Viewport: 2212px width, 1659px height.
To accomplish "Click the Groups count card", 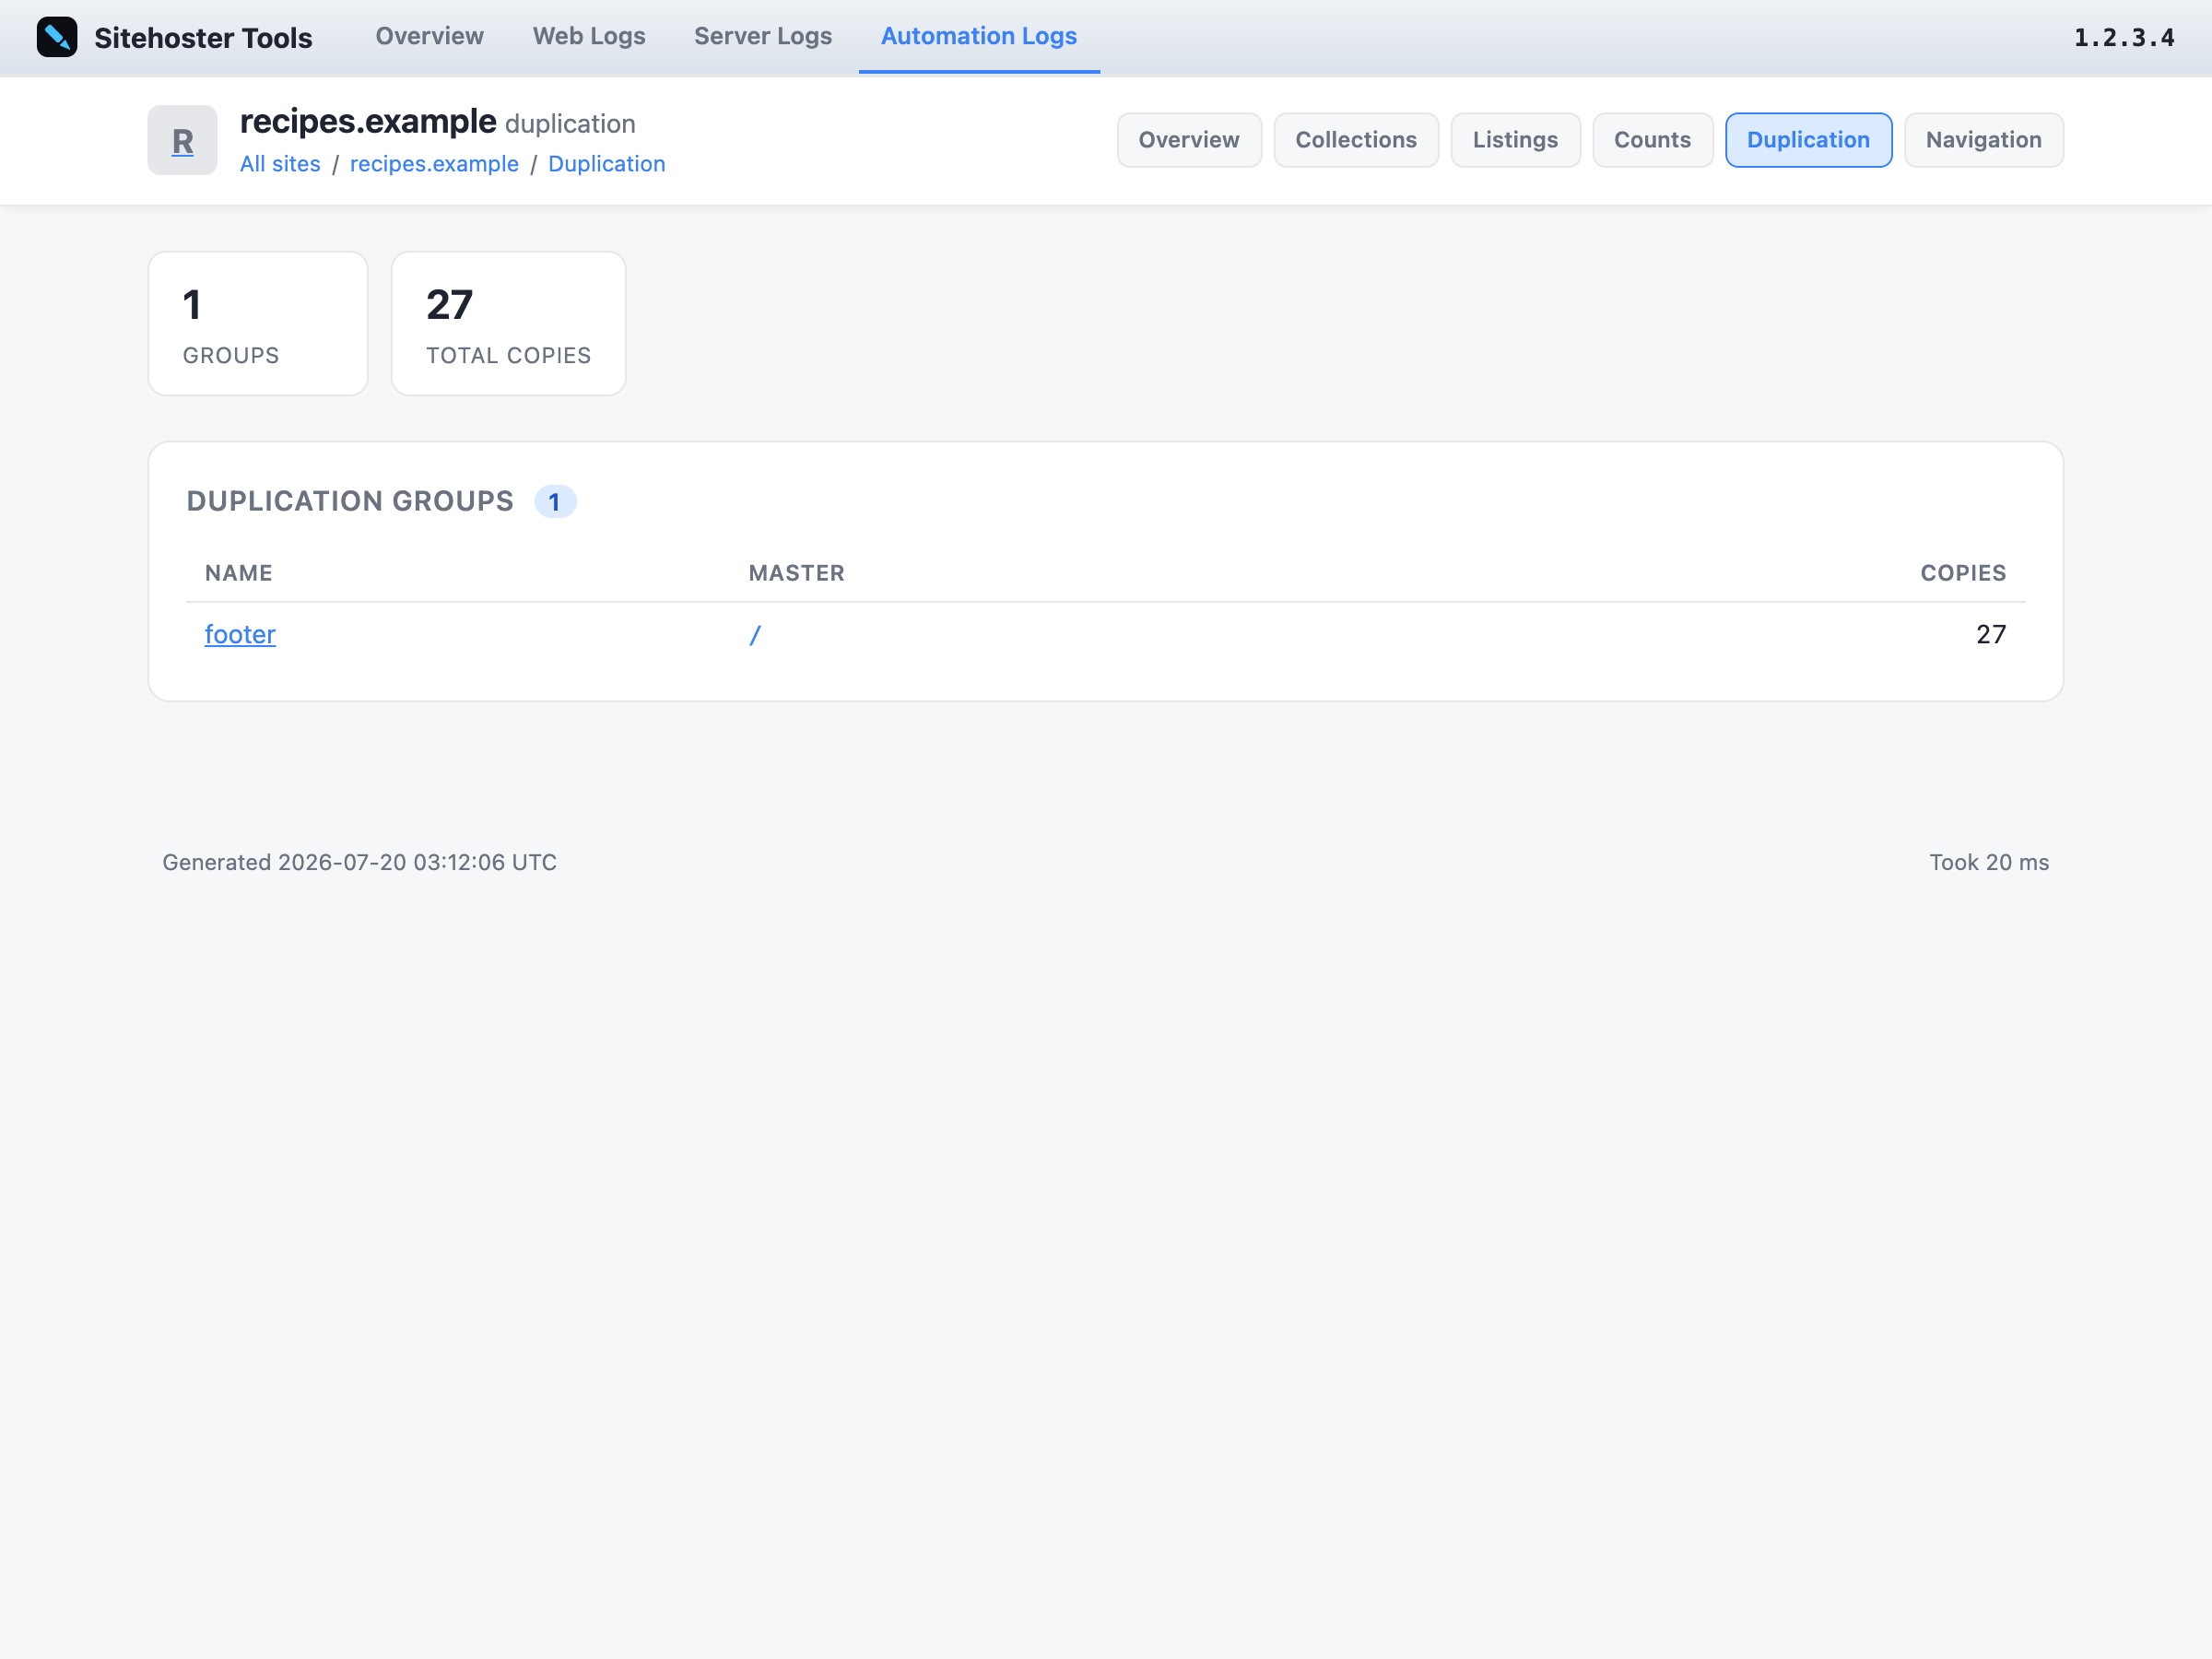I will point(258,323).
